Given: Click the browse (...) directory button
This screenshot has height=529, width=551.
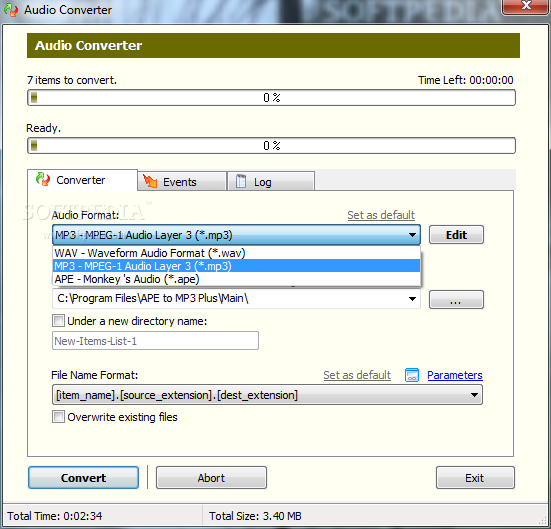Looking at the screenshot, I should click(x=456, y=299).
